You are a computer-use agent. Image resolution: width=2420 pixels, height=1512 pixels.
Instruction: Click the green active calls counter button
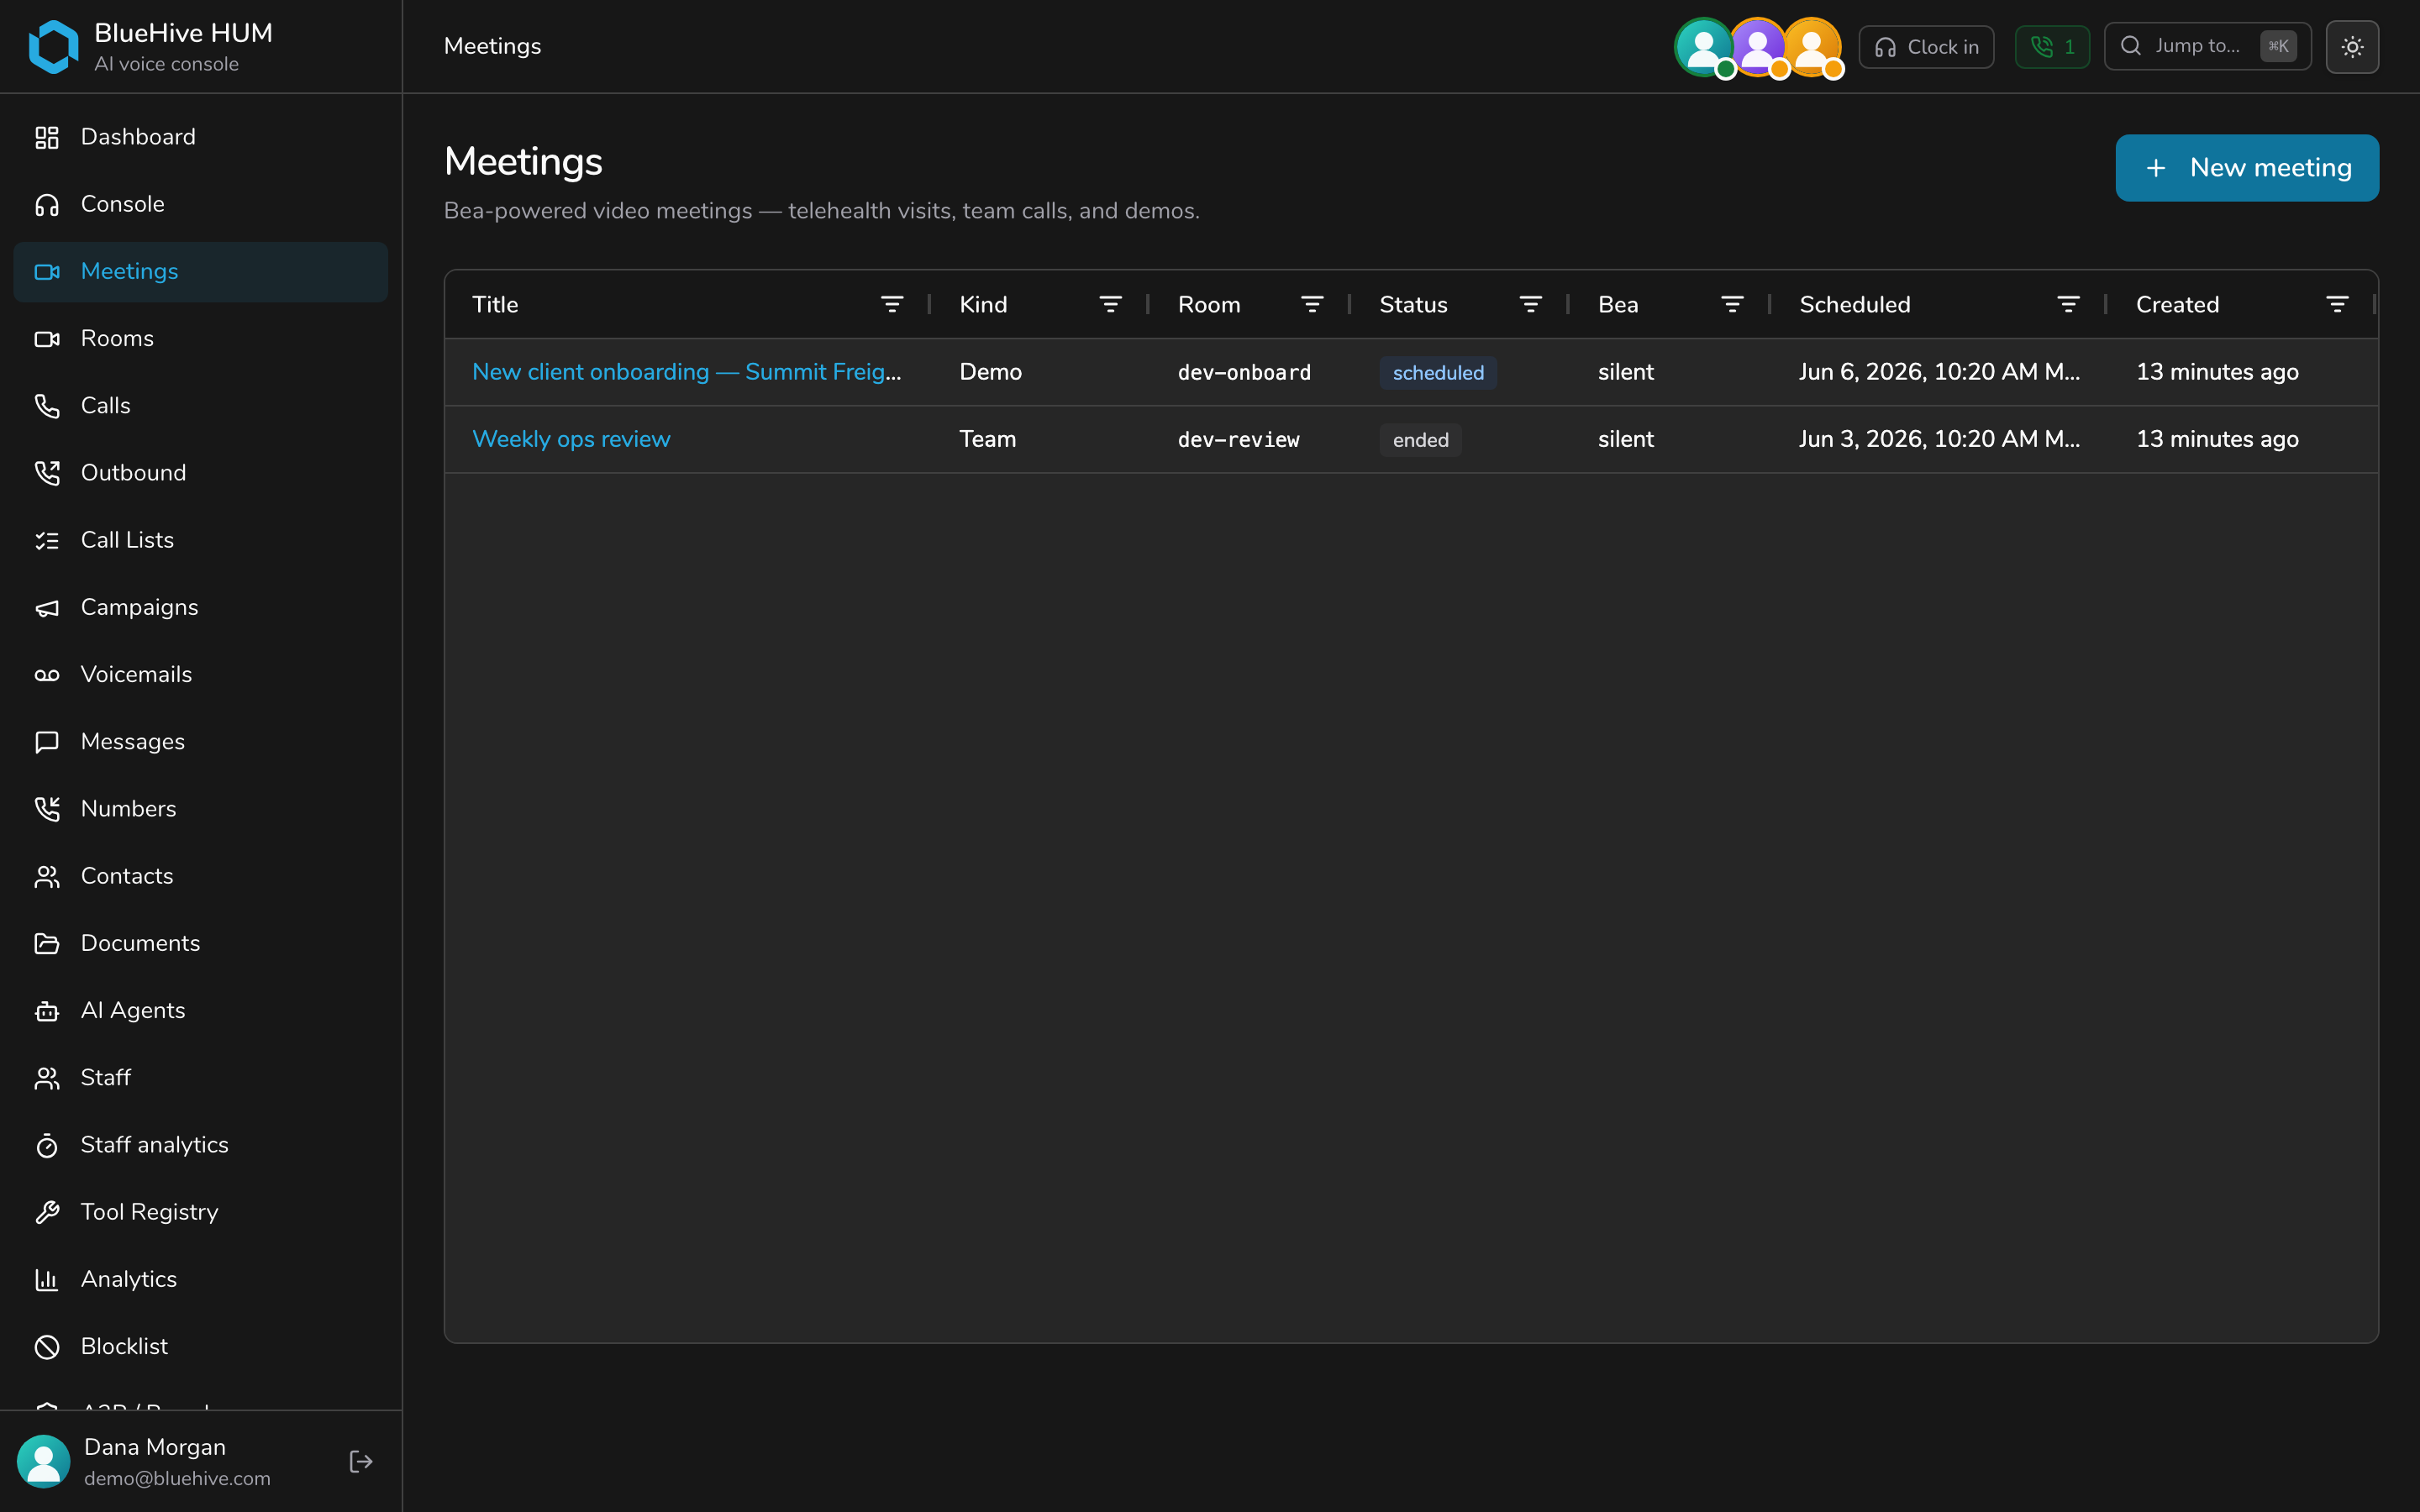tap(2052, 47)
